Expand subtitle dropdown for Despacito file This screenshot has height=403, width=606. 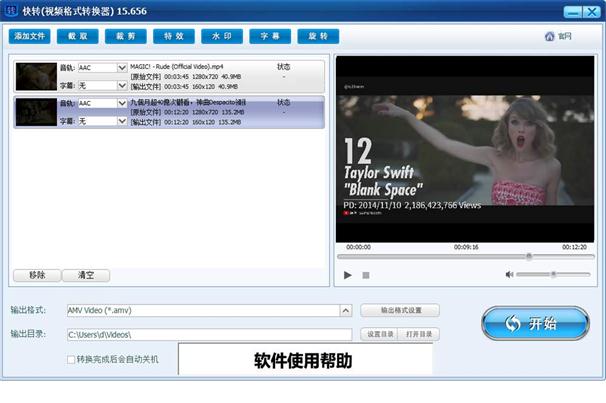(x=122, y=121)
